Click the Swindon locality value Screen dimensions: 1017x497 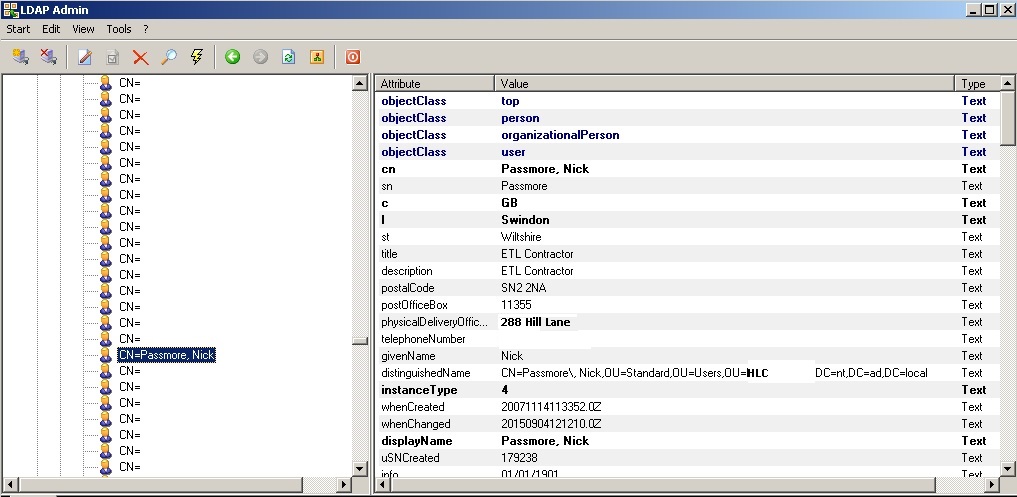(525, 220)
